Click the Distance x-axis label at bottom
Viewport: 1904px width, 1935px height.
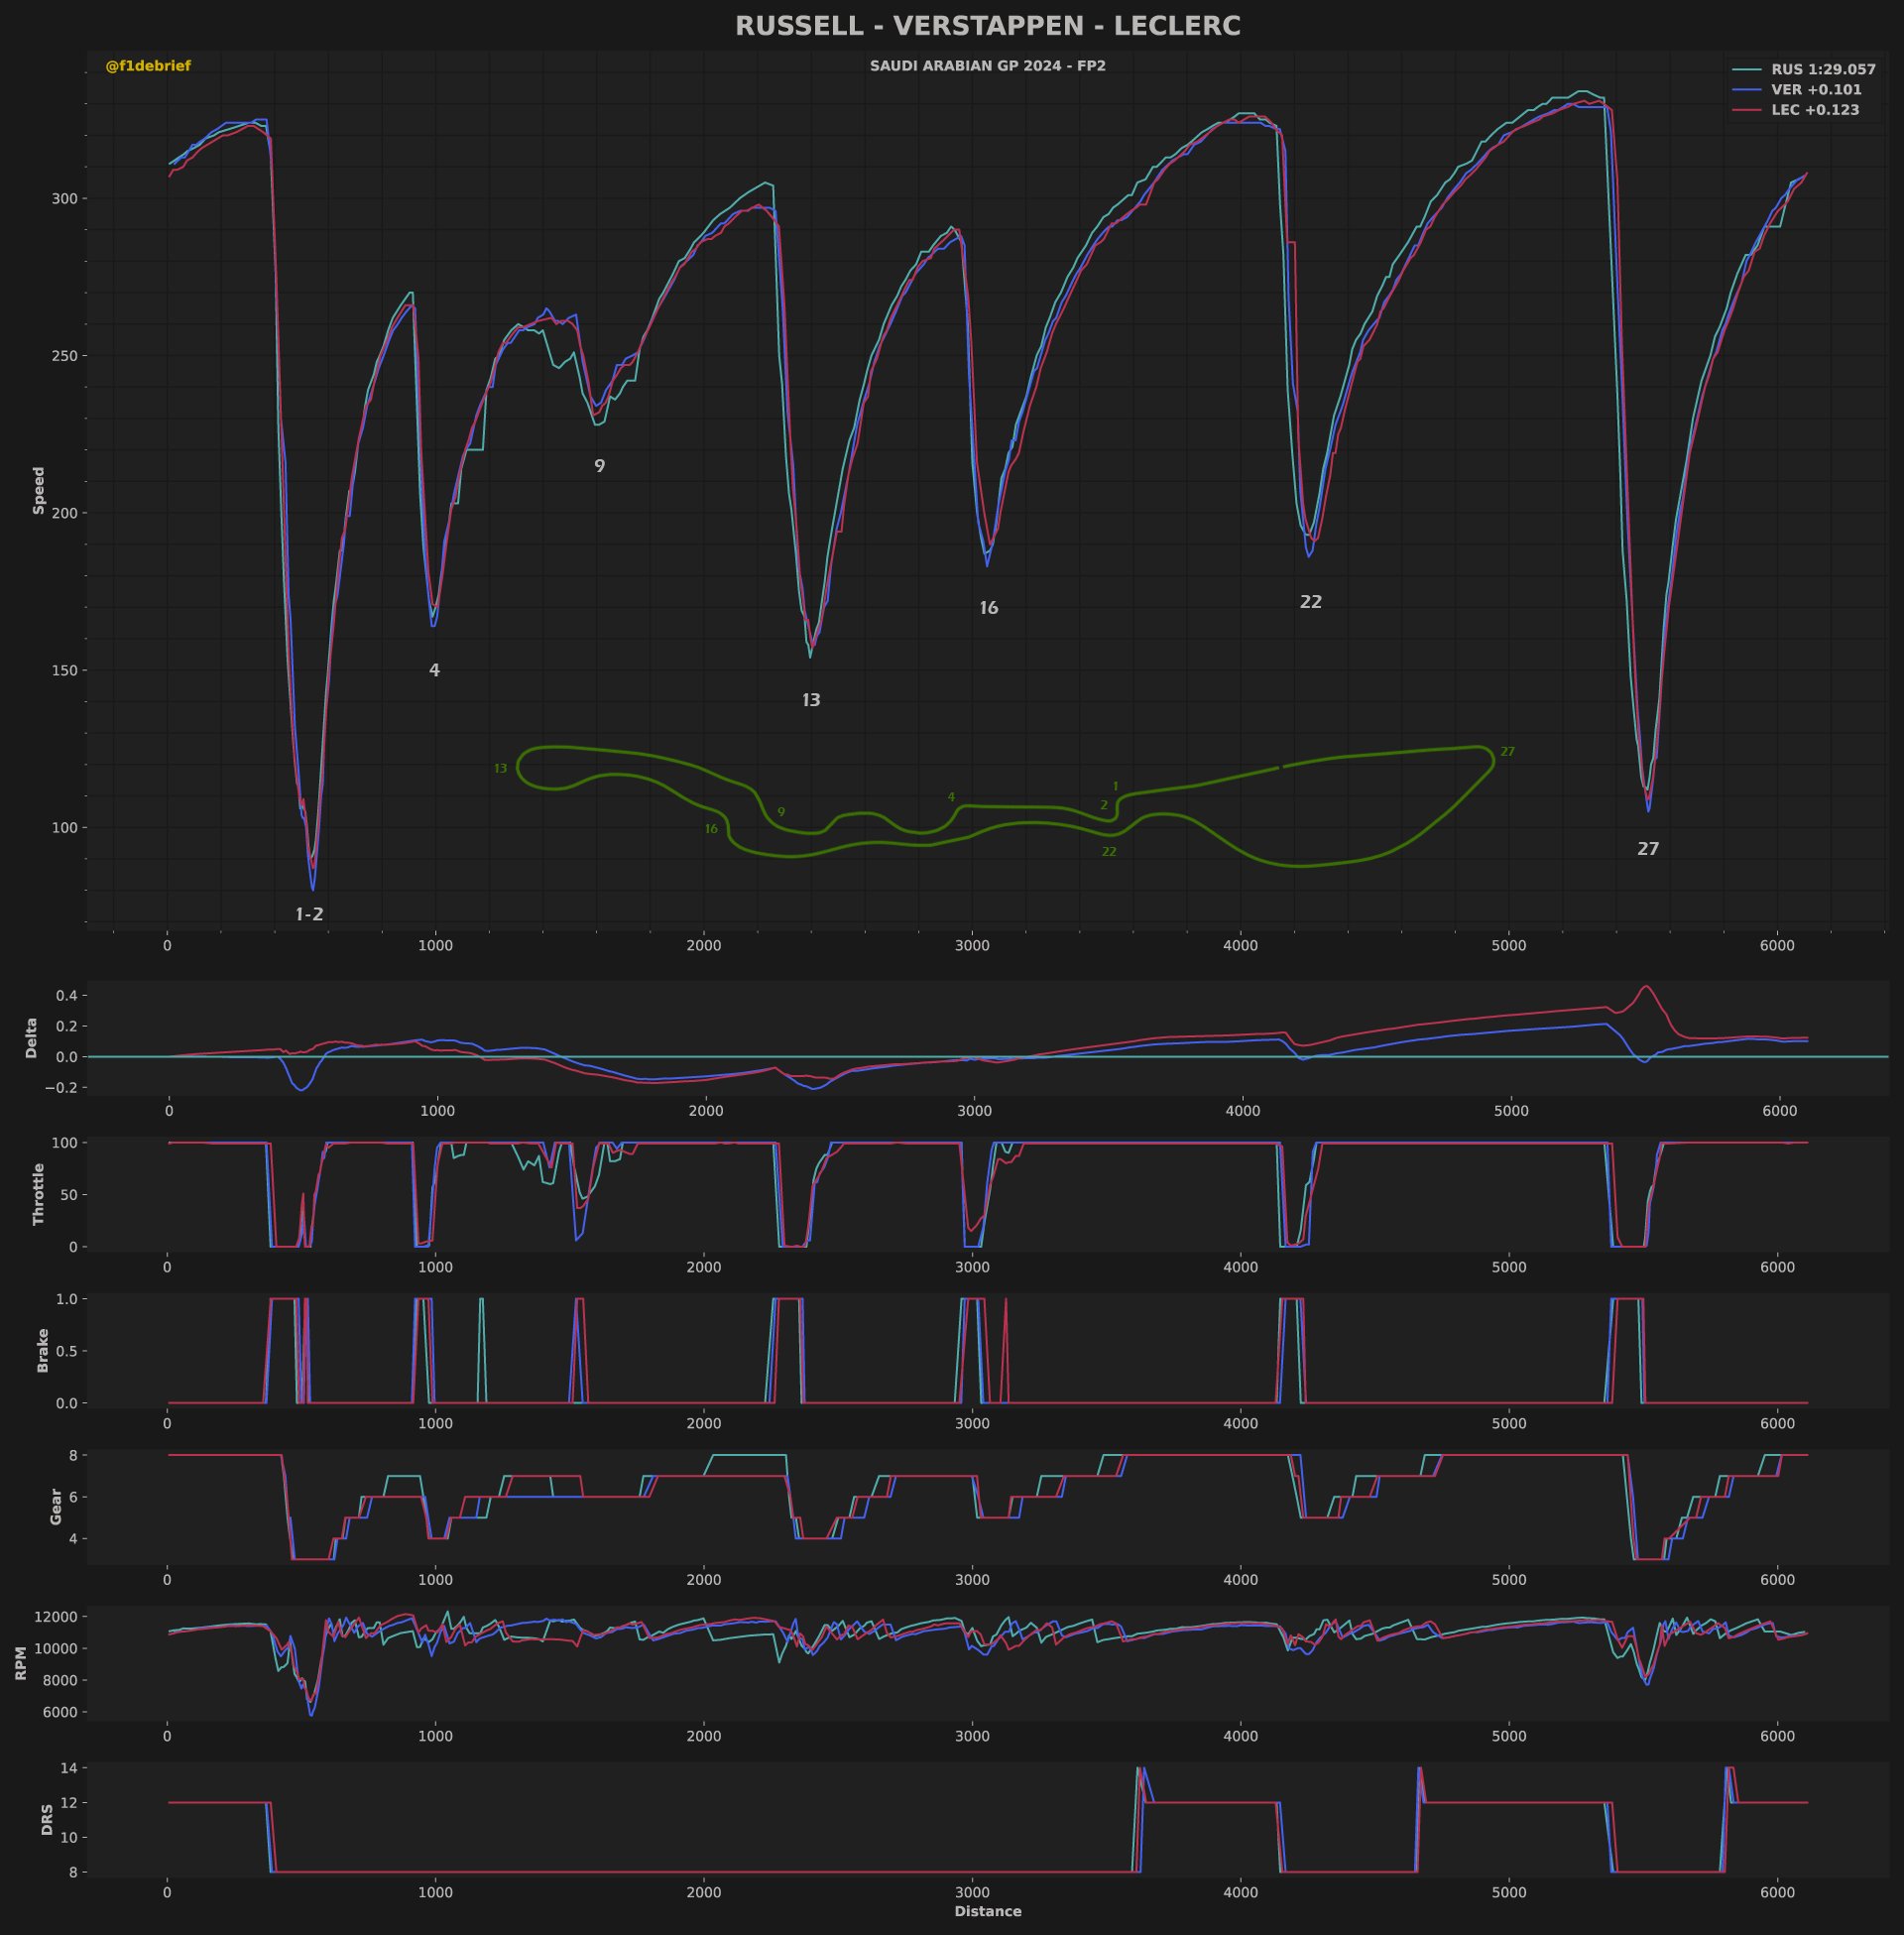(x=987, y=1911)
